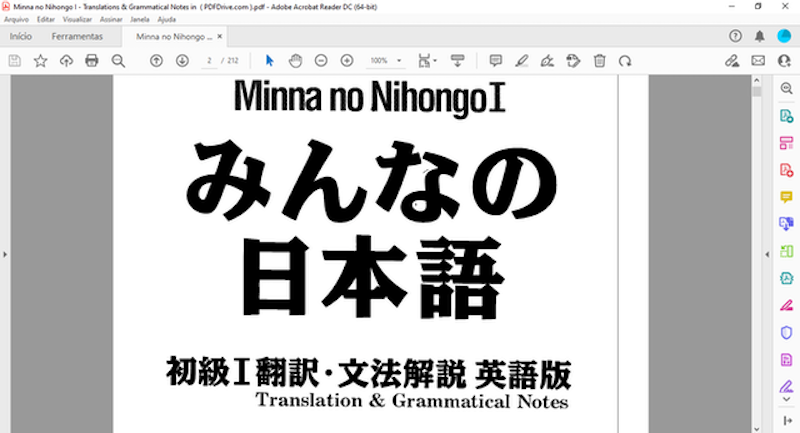The width and height of the screenshot is (800, 433).
Task: Open the sign document tool
Action: coord(547,61)
